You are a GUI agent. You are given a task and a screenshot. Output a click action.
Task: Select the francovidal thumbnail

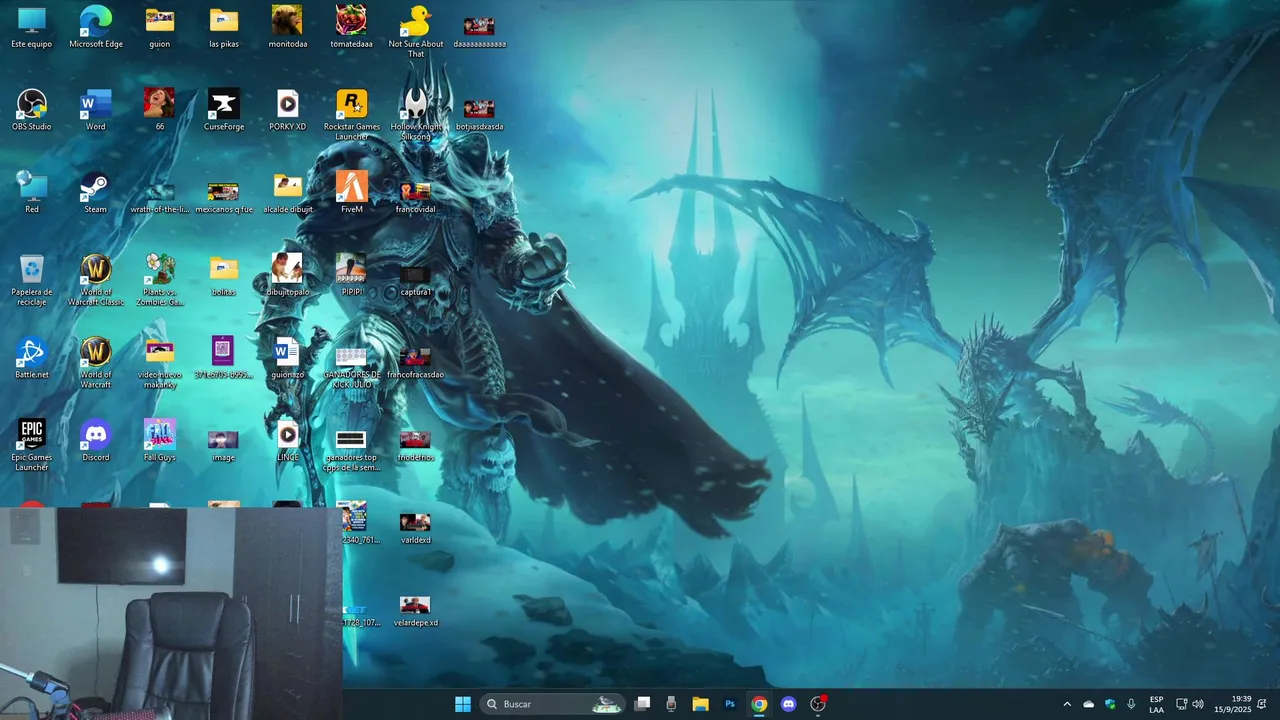click(416, 196)
